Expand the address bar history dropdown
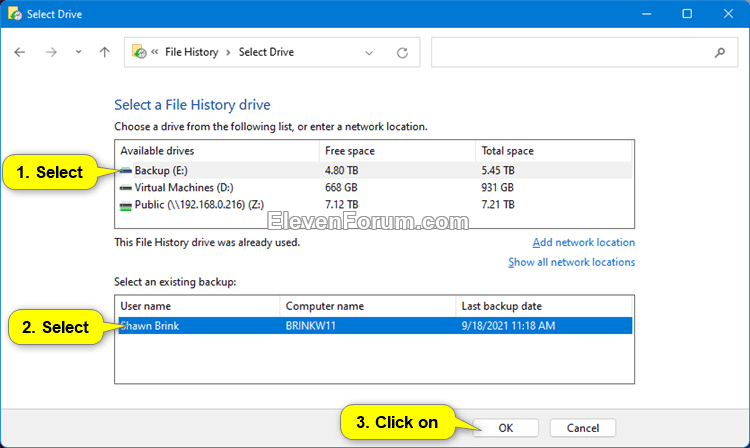 coord(369,53)
